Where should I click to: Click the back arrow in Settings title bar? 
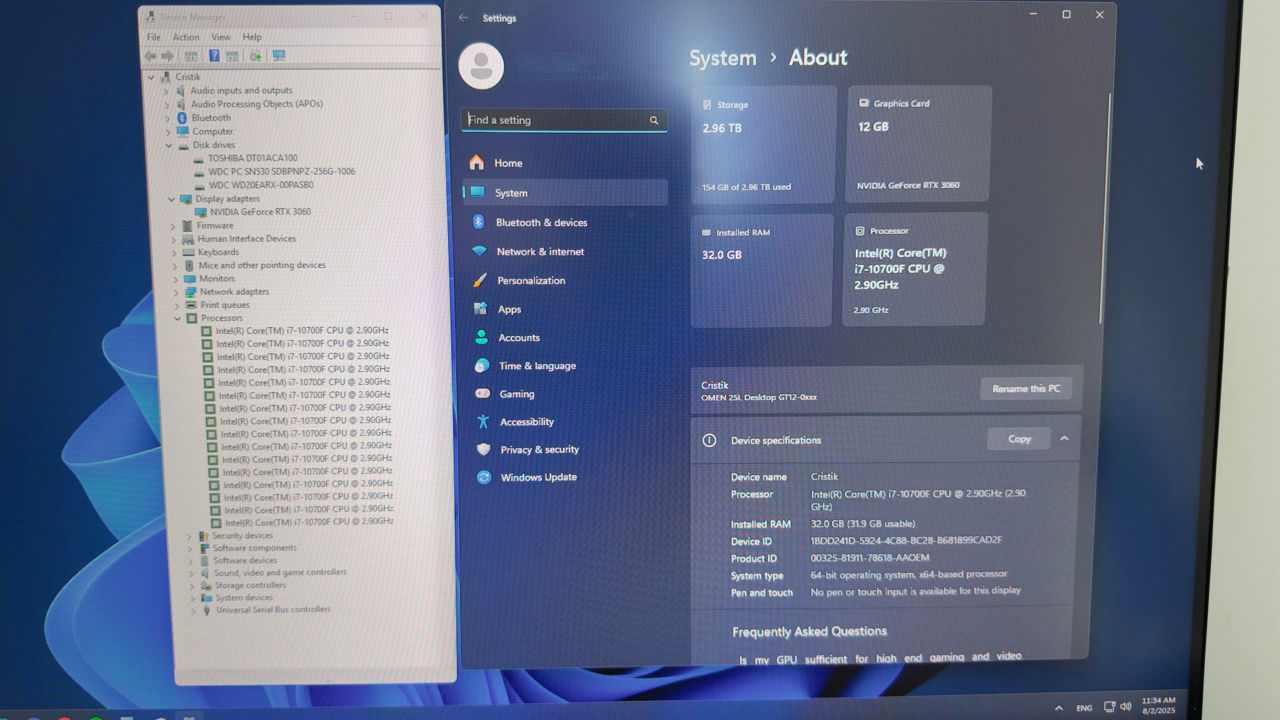(x=463, y=18)
